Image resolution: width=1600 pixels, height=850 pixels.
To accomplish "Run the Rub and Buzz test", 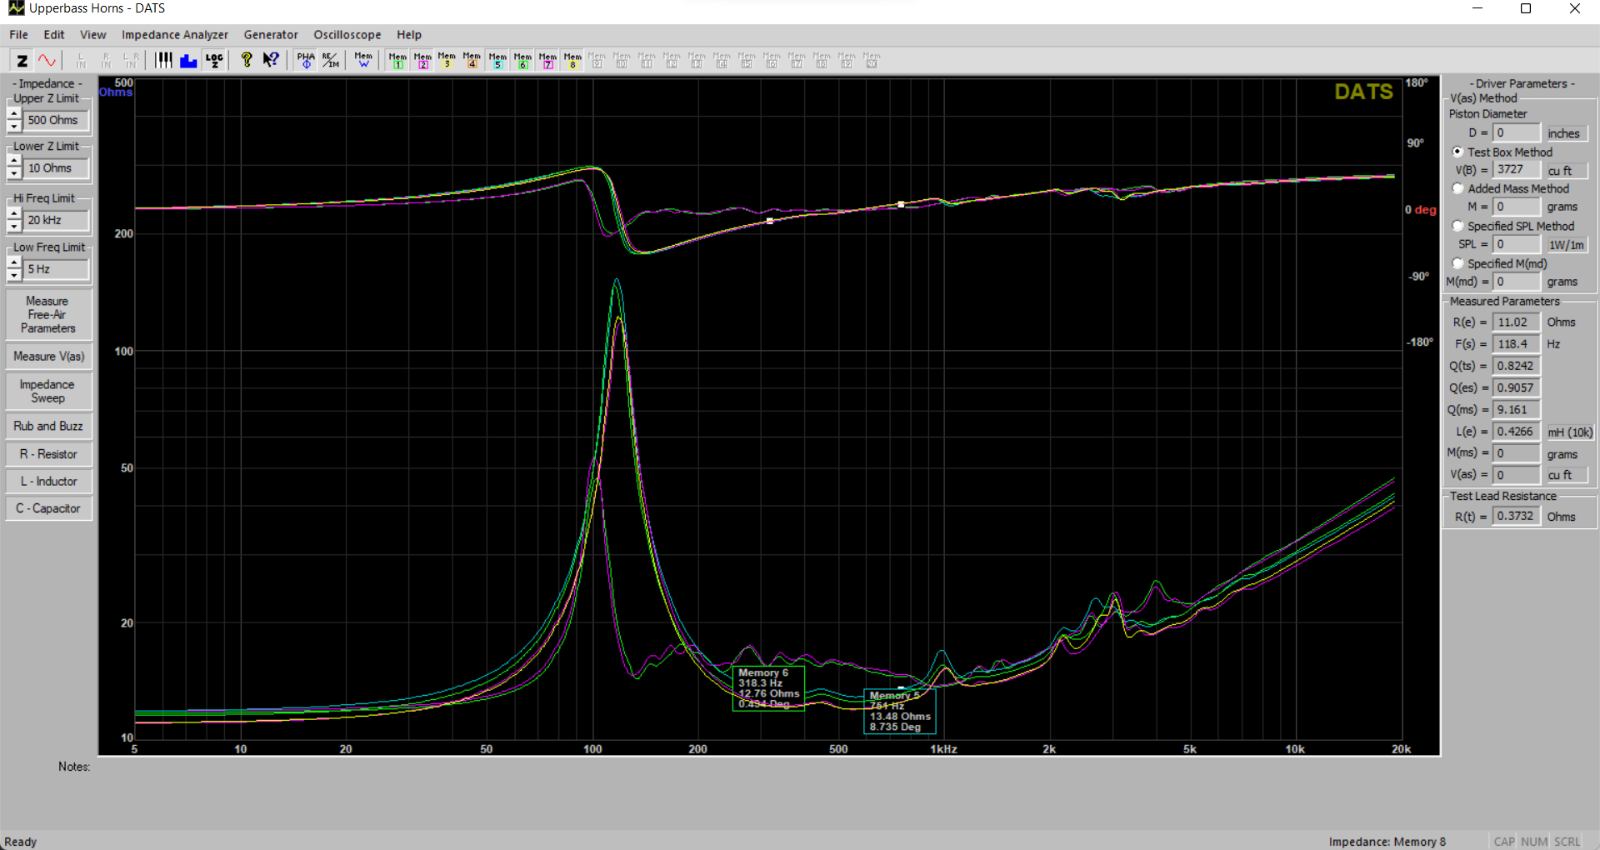I will point(48,426).
